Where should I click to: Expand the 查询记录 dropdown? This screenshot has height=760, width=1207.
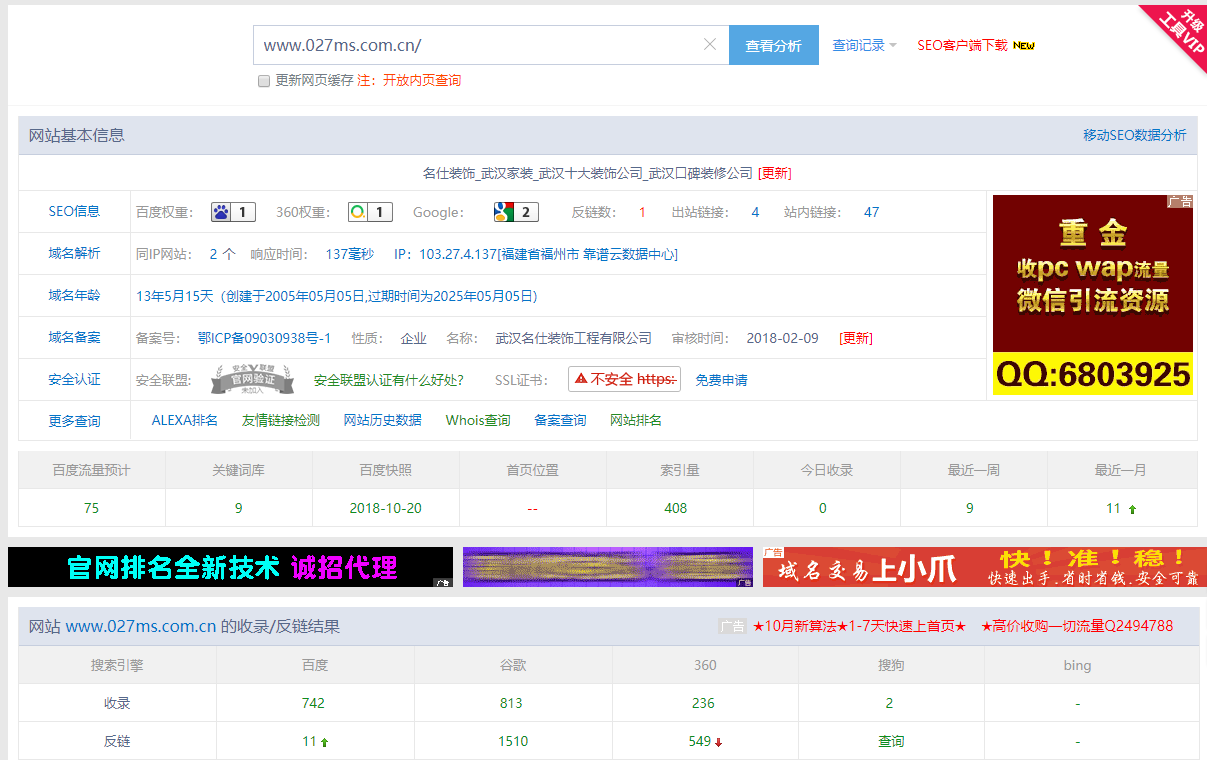click(864, 46)
